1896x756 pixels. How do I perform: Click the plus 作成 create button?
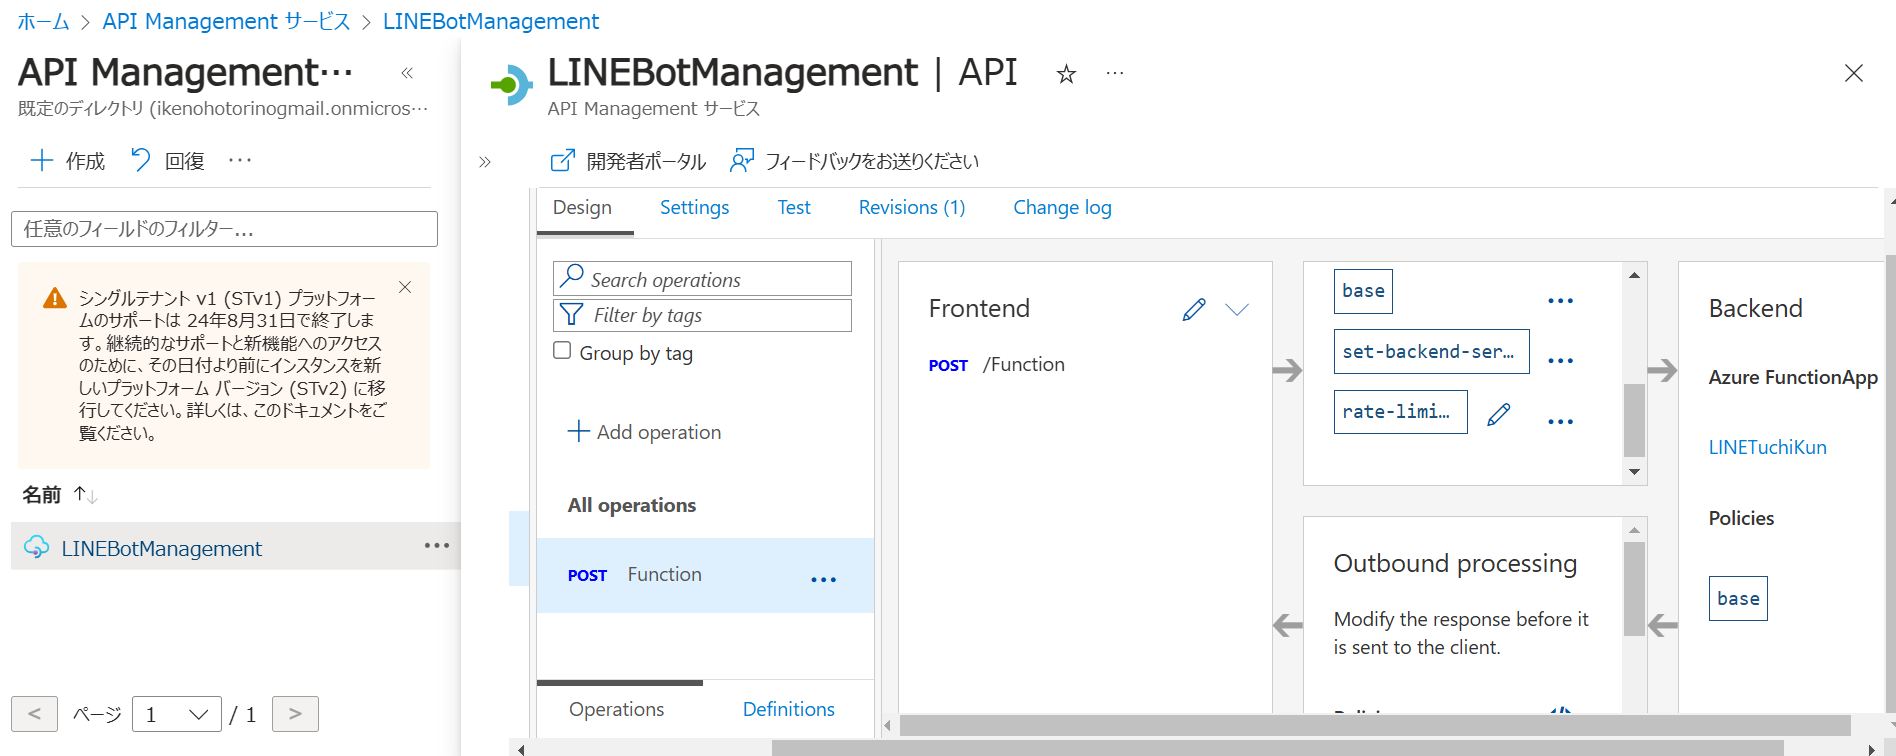point(68,161)
